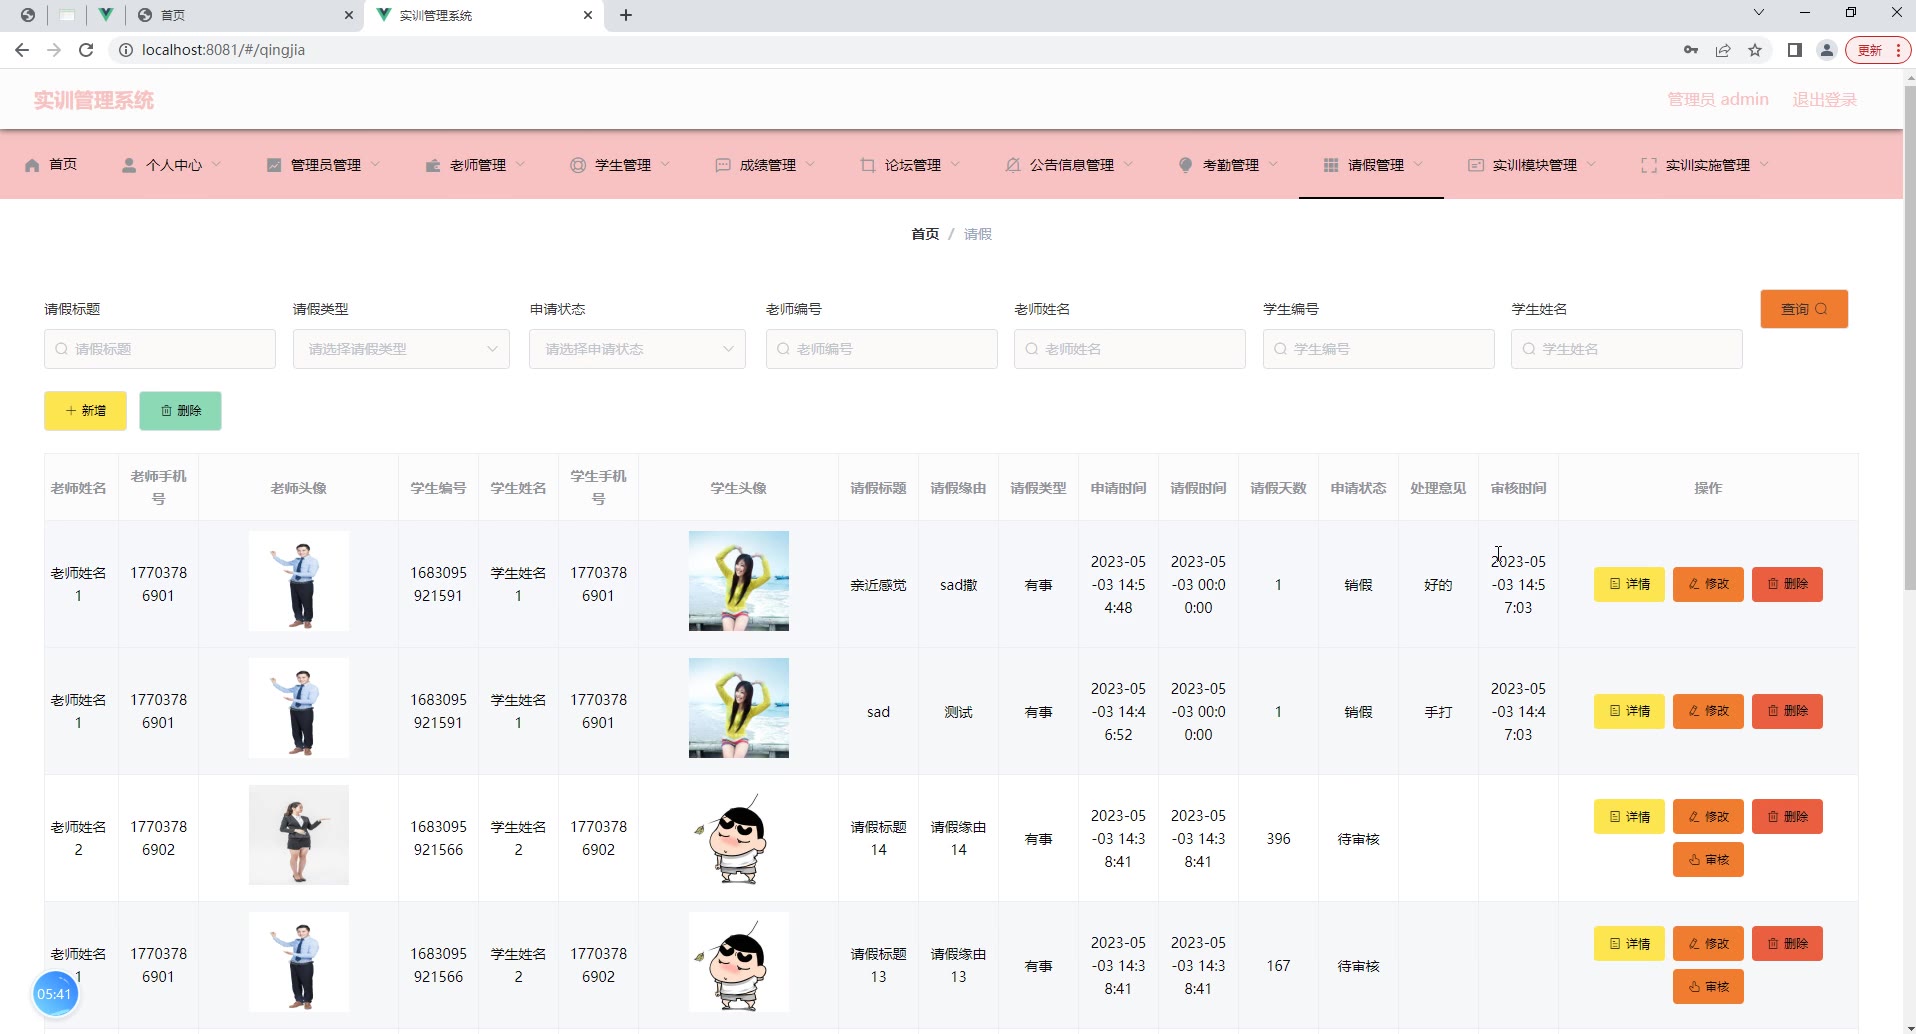Open the 请假类型 dropdown selector
The height and width of the screenshot is (1034, 1916).
coord(401,349)
